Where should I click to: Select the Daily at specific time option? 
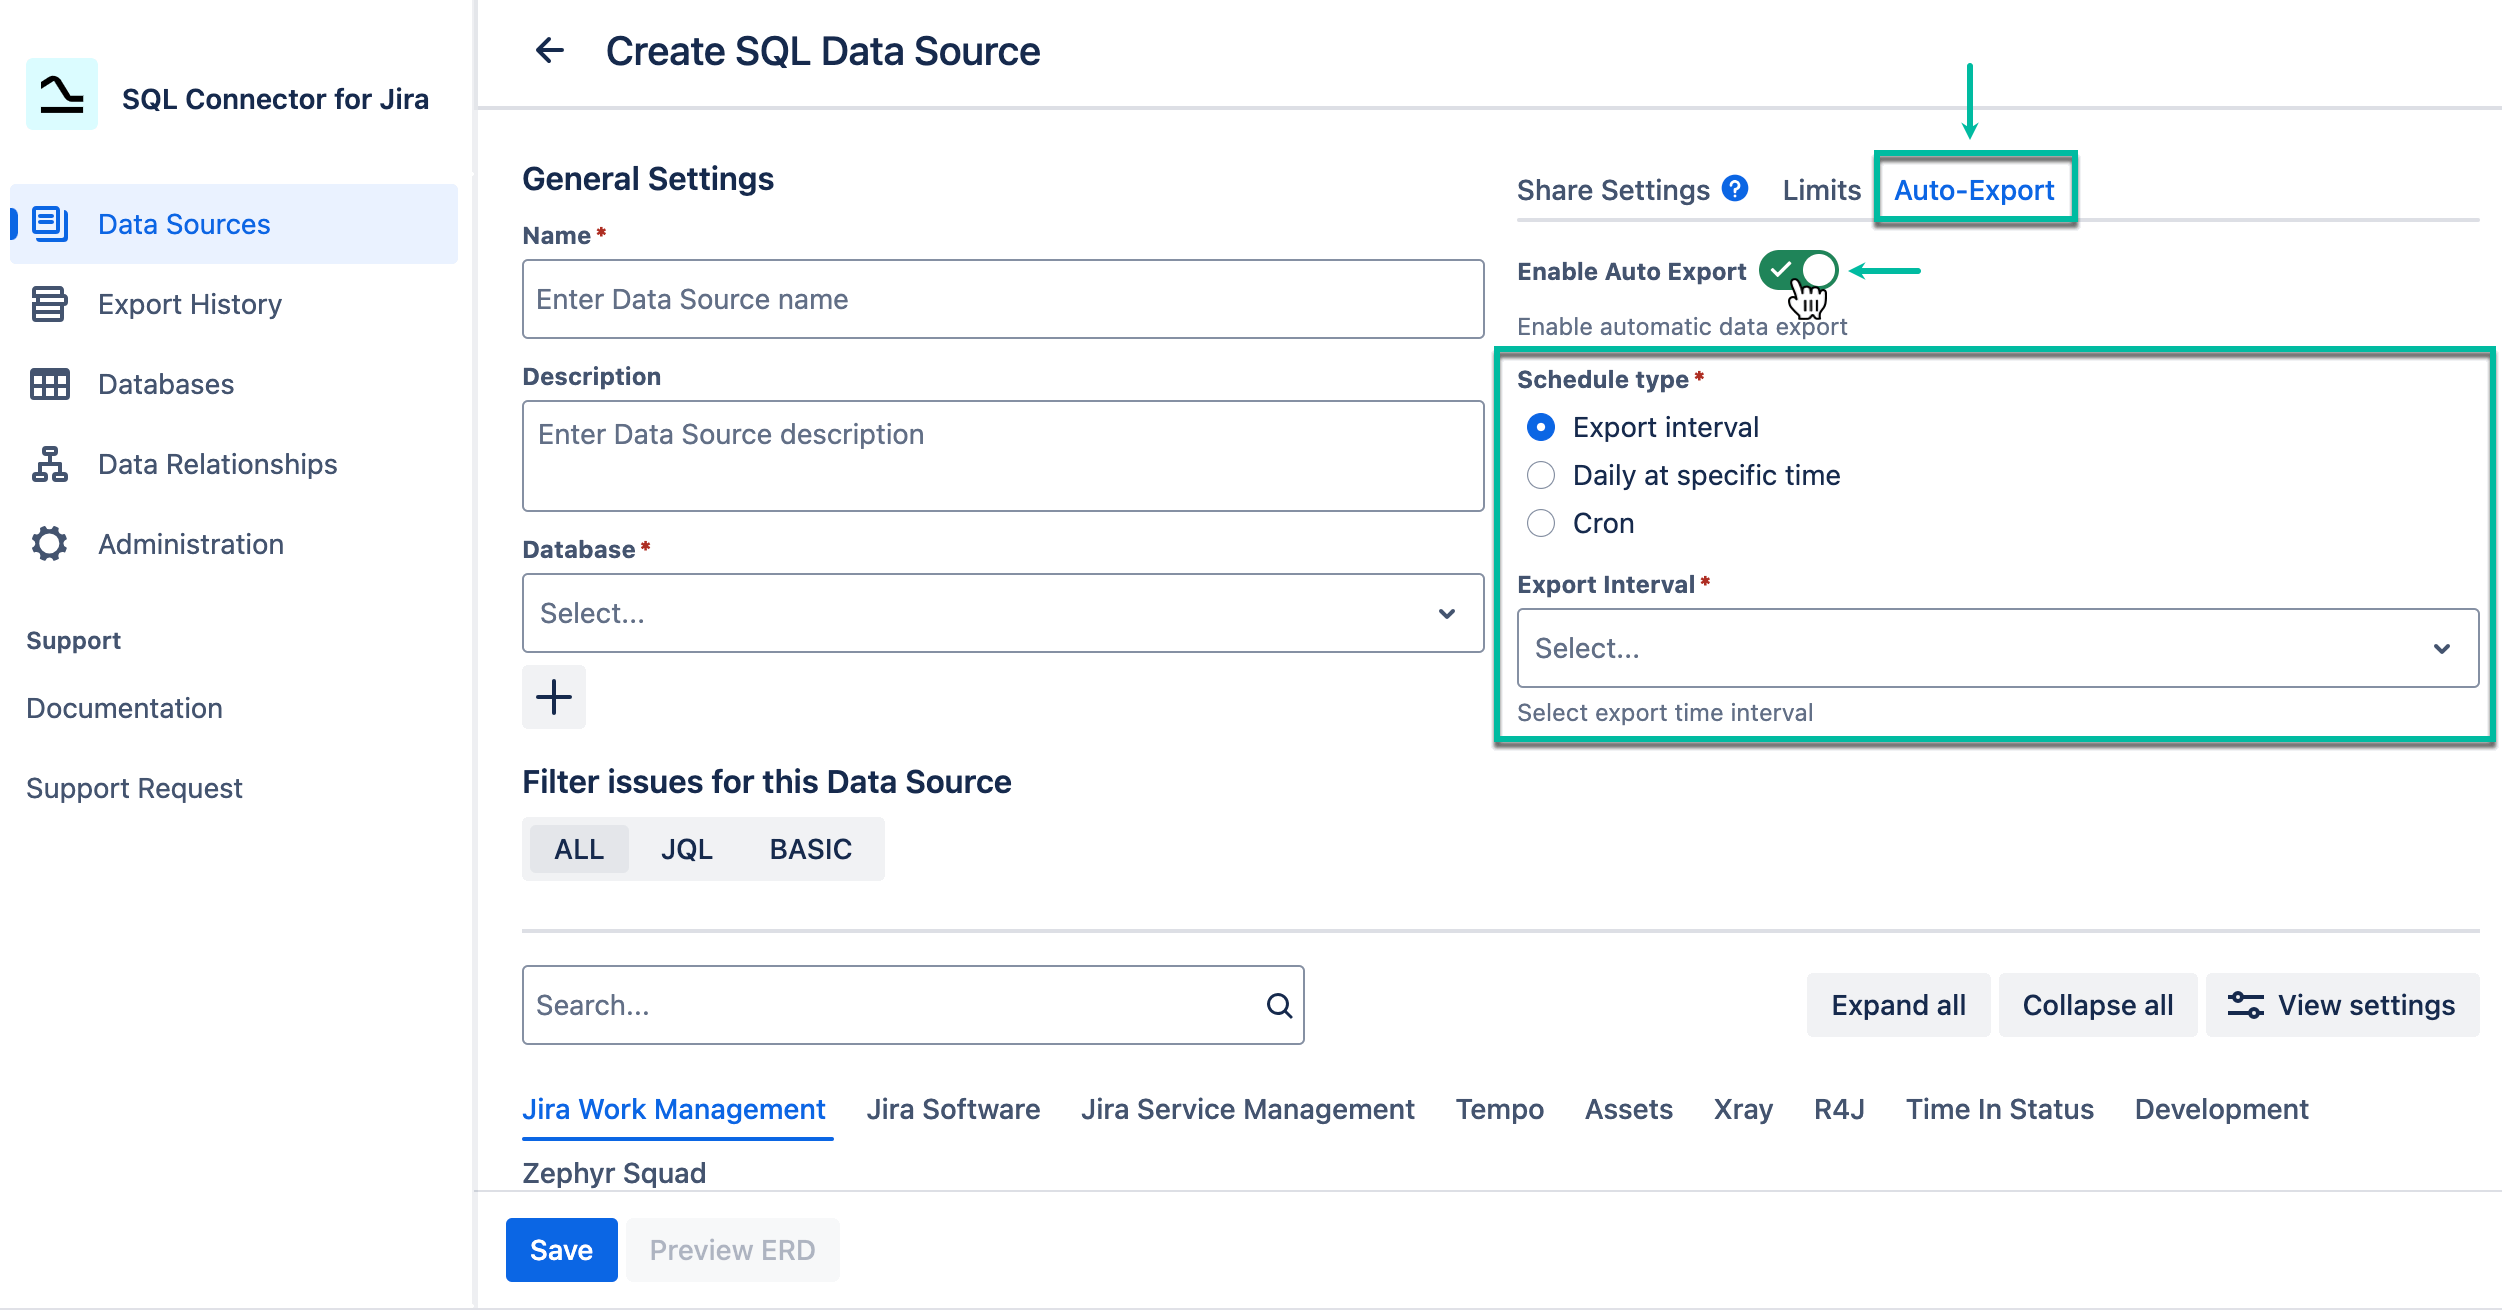click(1541, 475)
